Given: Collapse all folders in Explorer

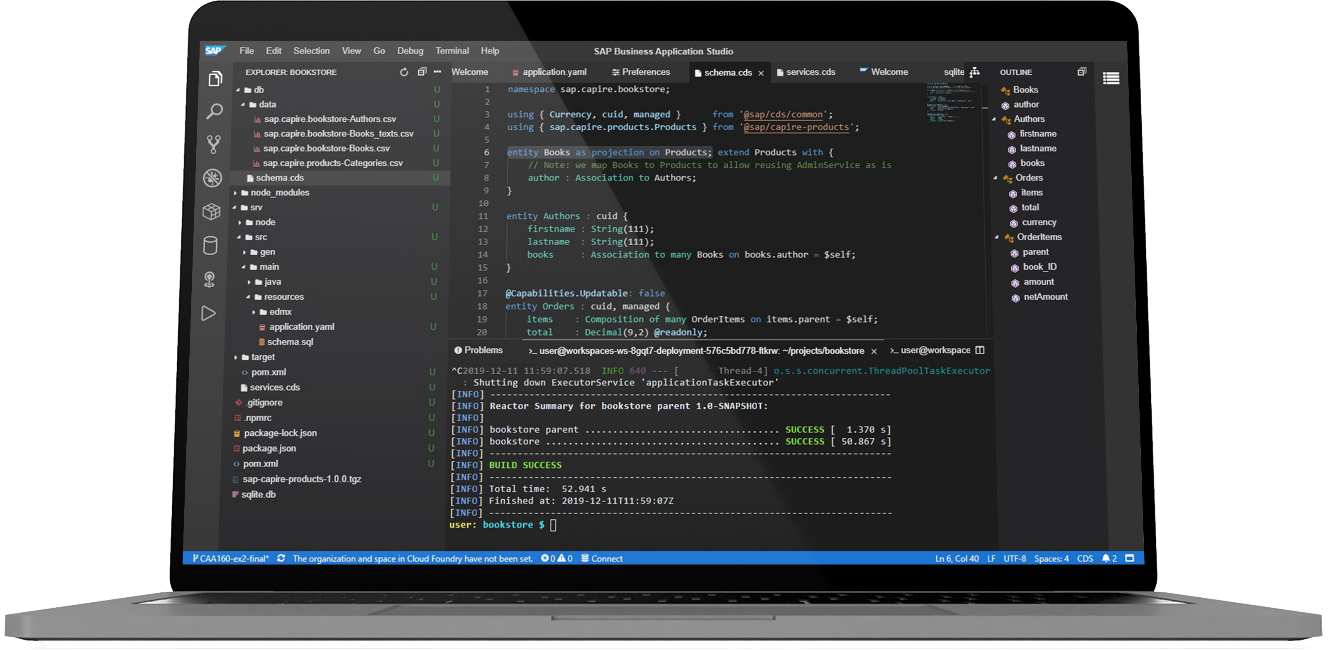Looking at the screenshot, I should [x=422, y=72].
